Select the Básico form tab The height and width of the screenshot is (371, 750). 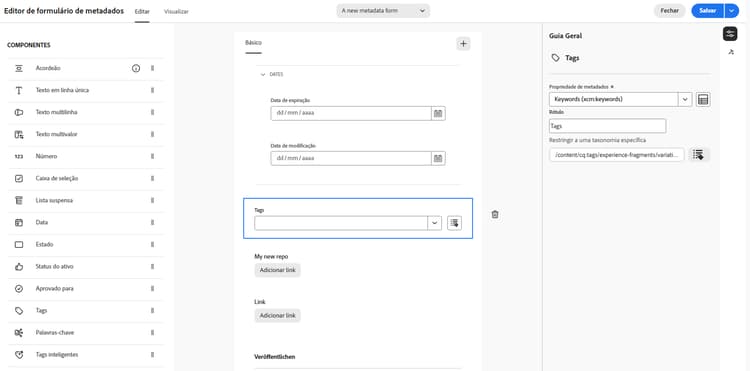pos(254,43)
